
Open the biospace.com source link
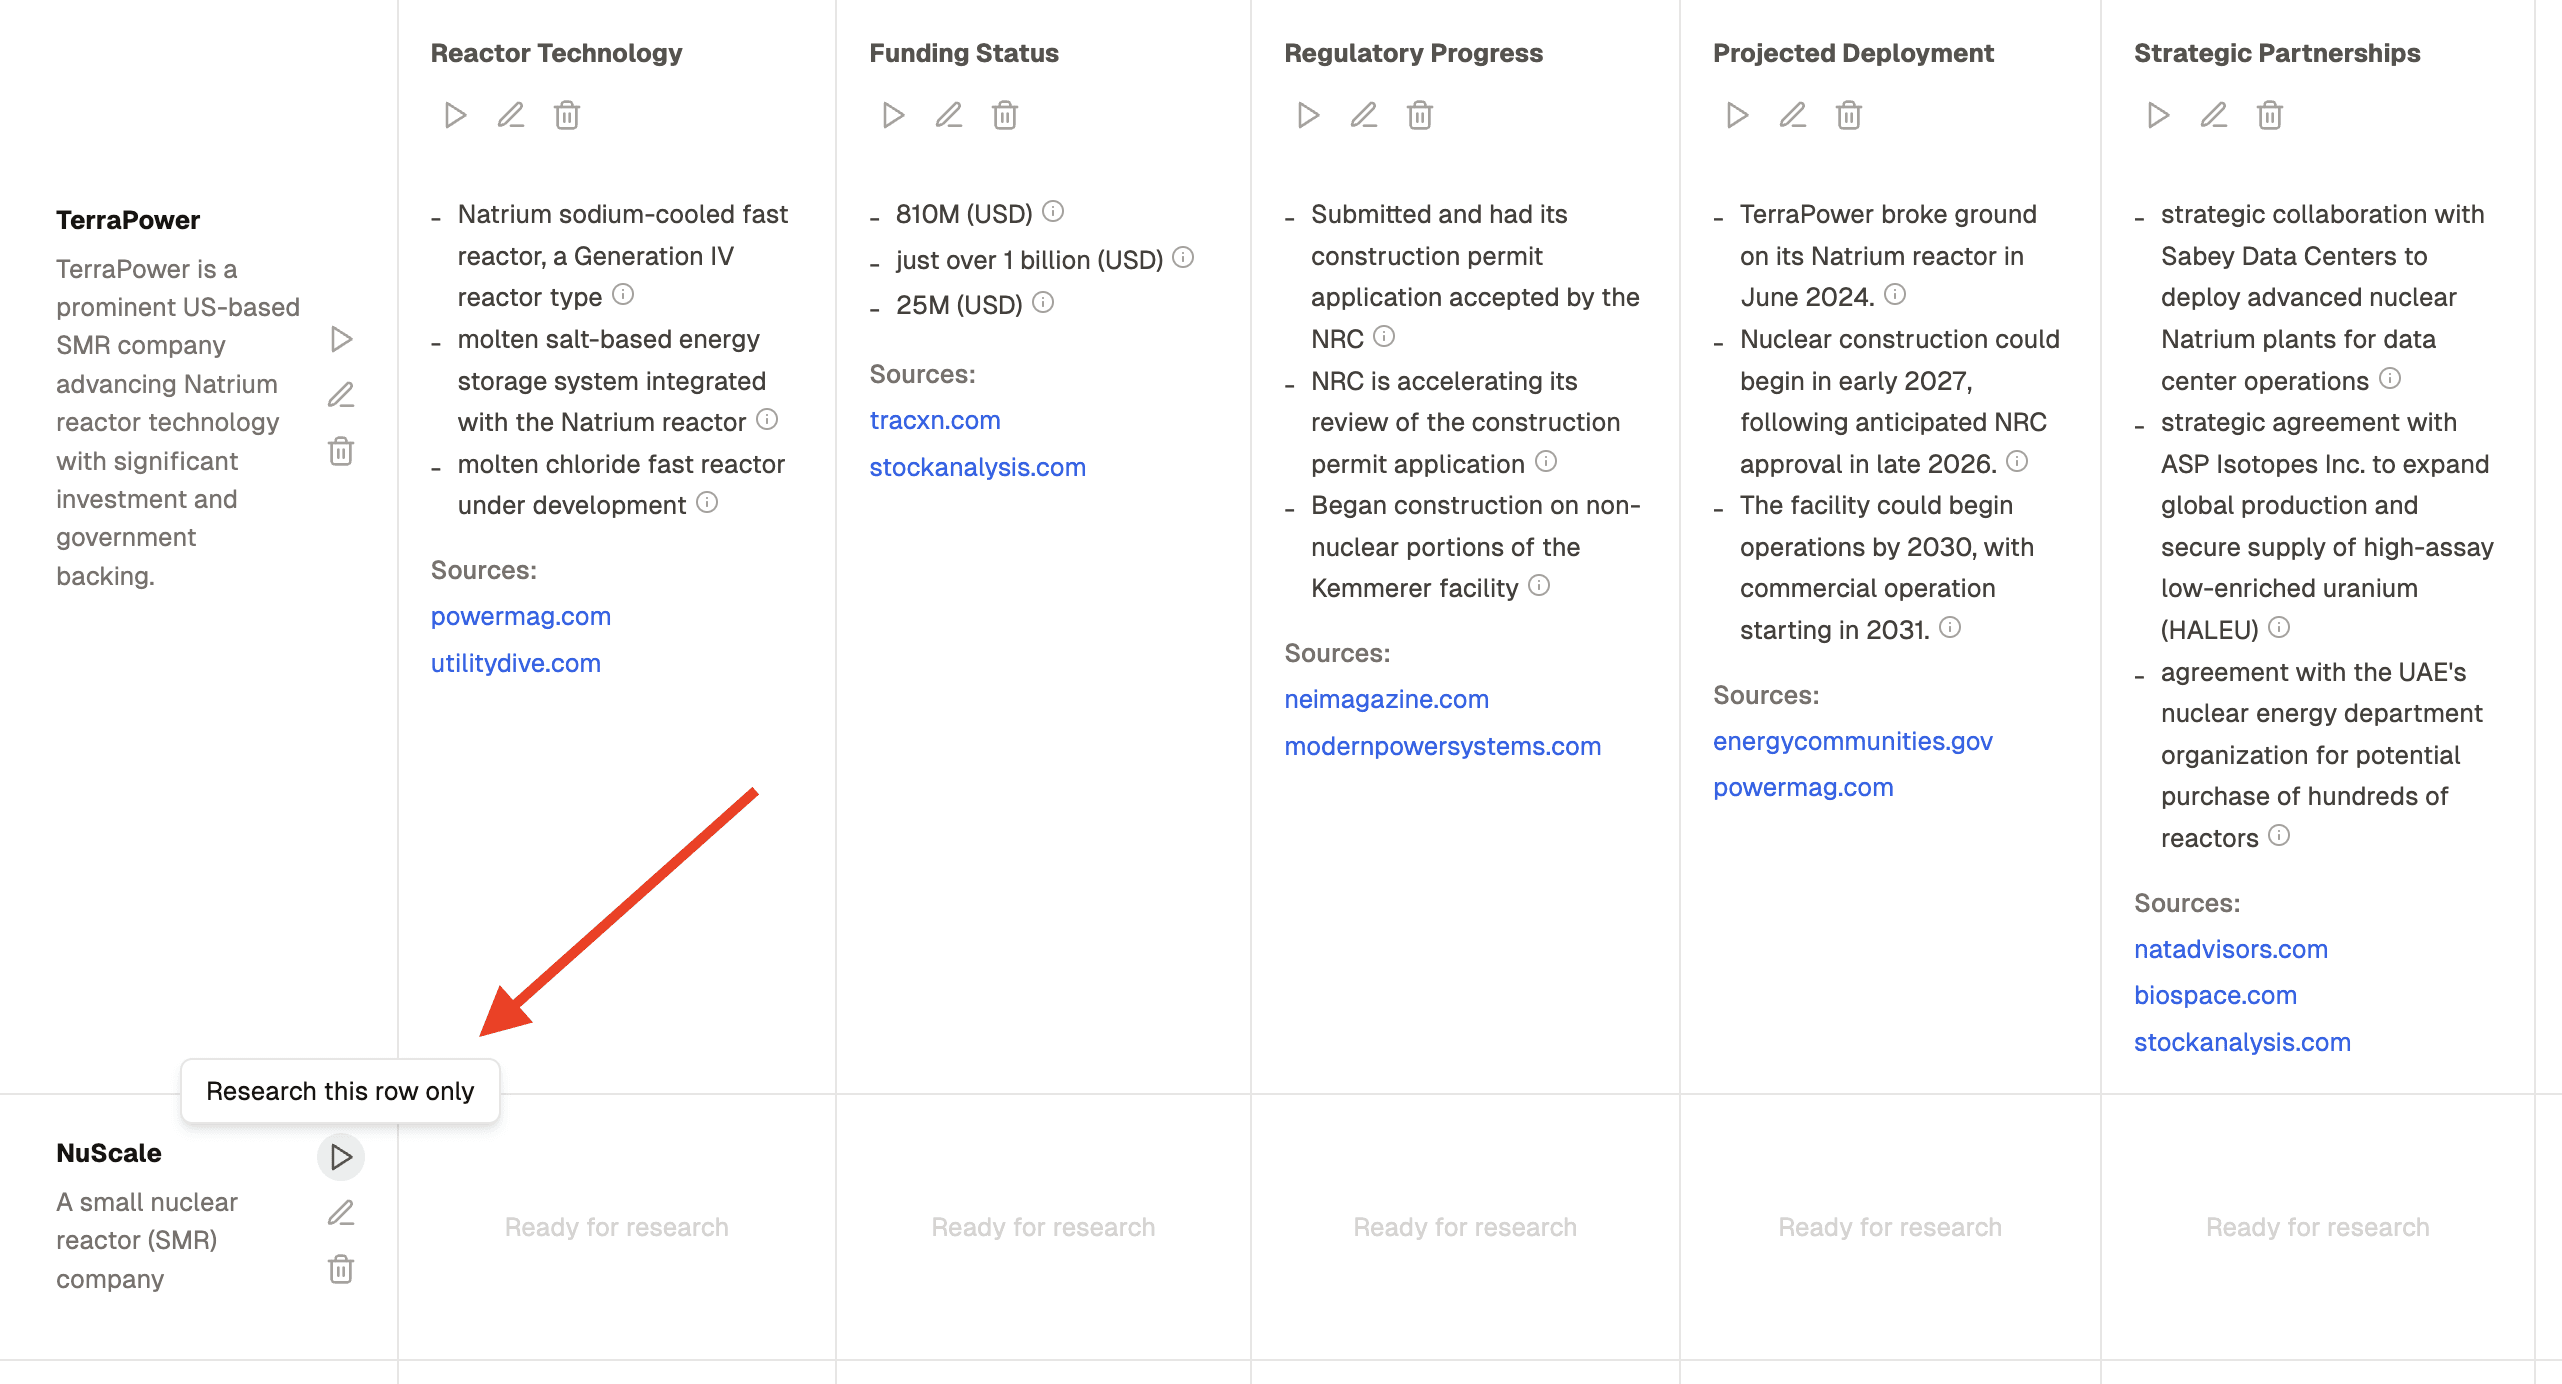[x=2215, y=995]
